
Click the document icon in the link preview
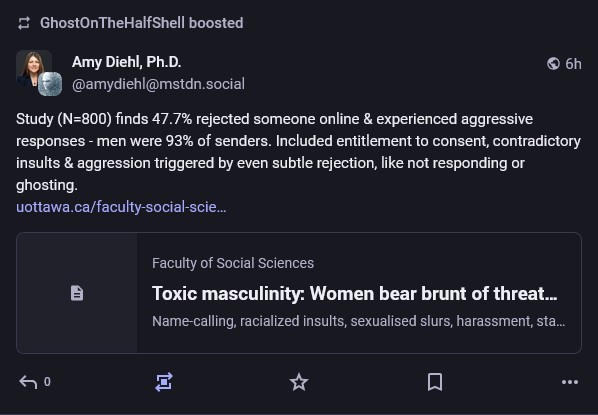[77, 293]
